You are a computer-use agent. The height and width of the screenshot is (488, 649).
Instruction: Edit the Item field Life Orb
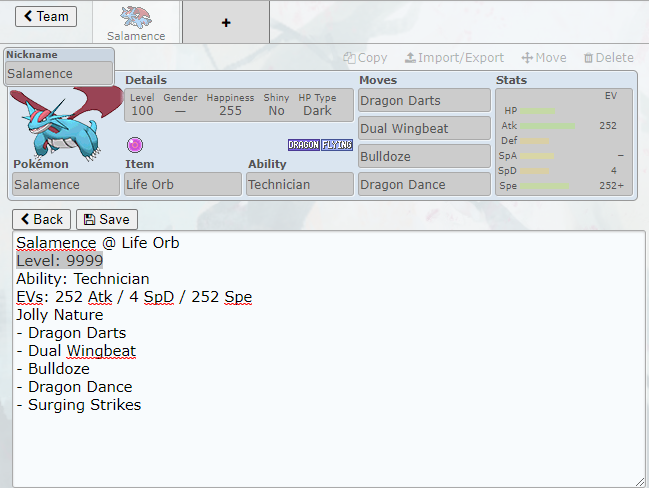[x=183, y=184]
